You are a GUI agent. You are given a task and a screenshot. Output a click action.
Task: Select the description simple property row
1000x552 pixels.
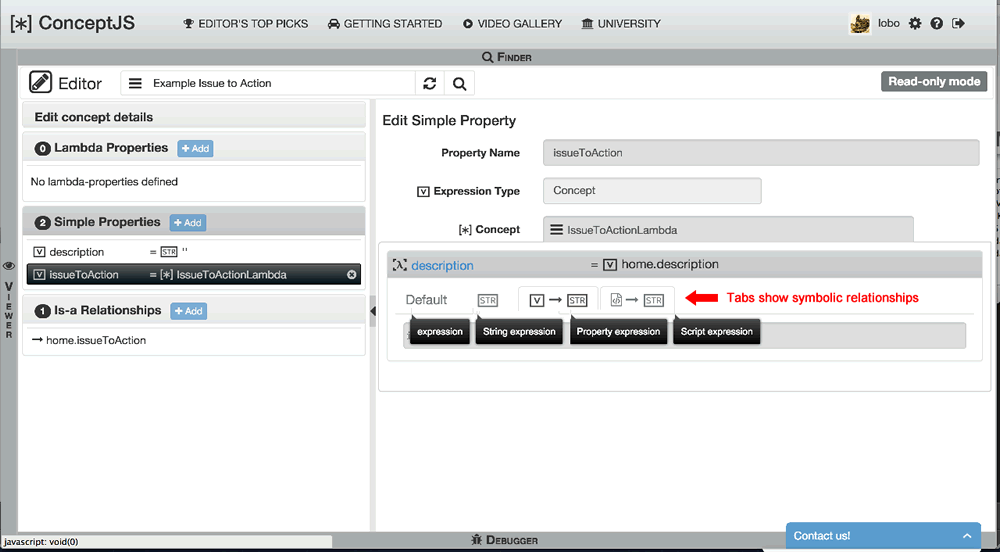pos(194,252)
